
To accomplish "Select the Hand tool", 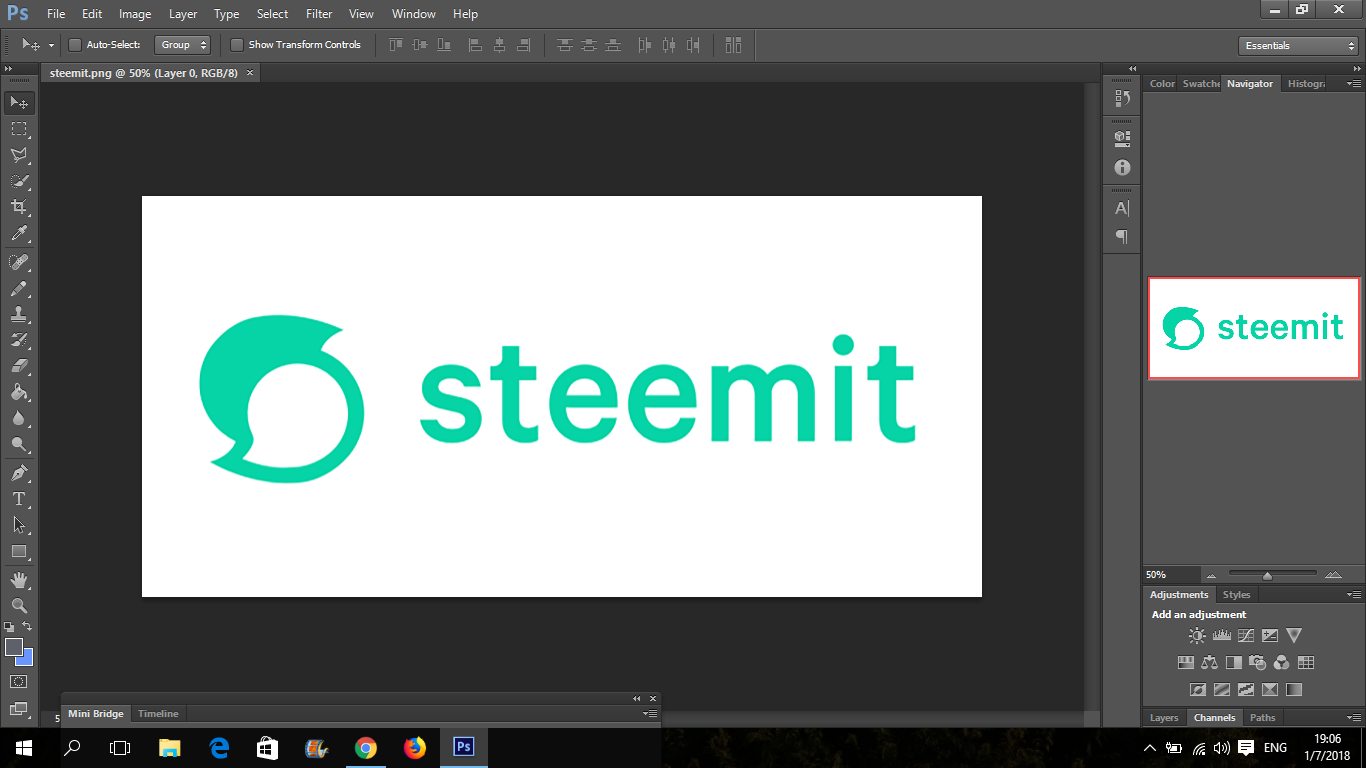I will (19, 580).
